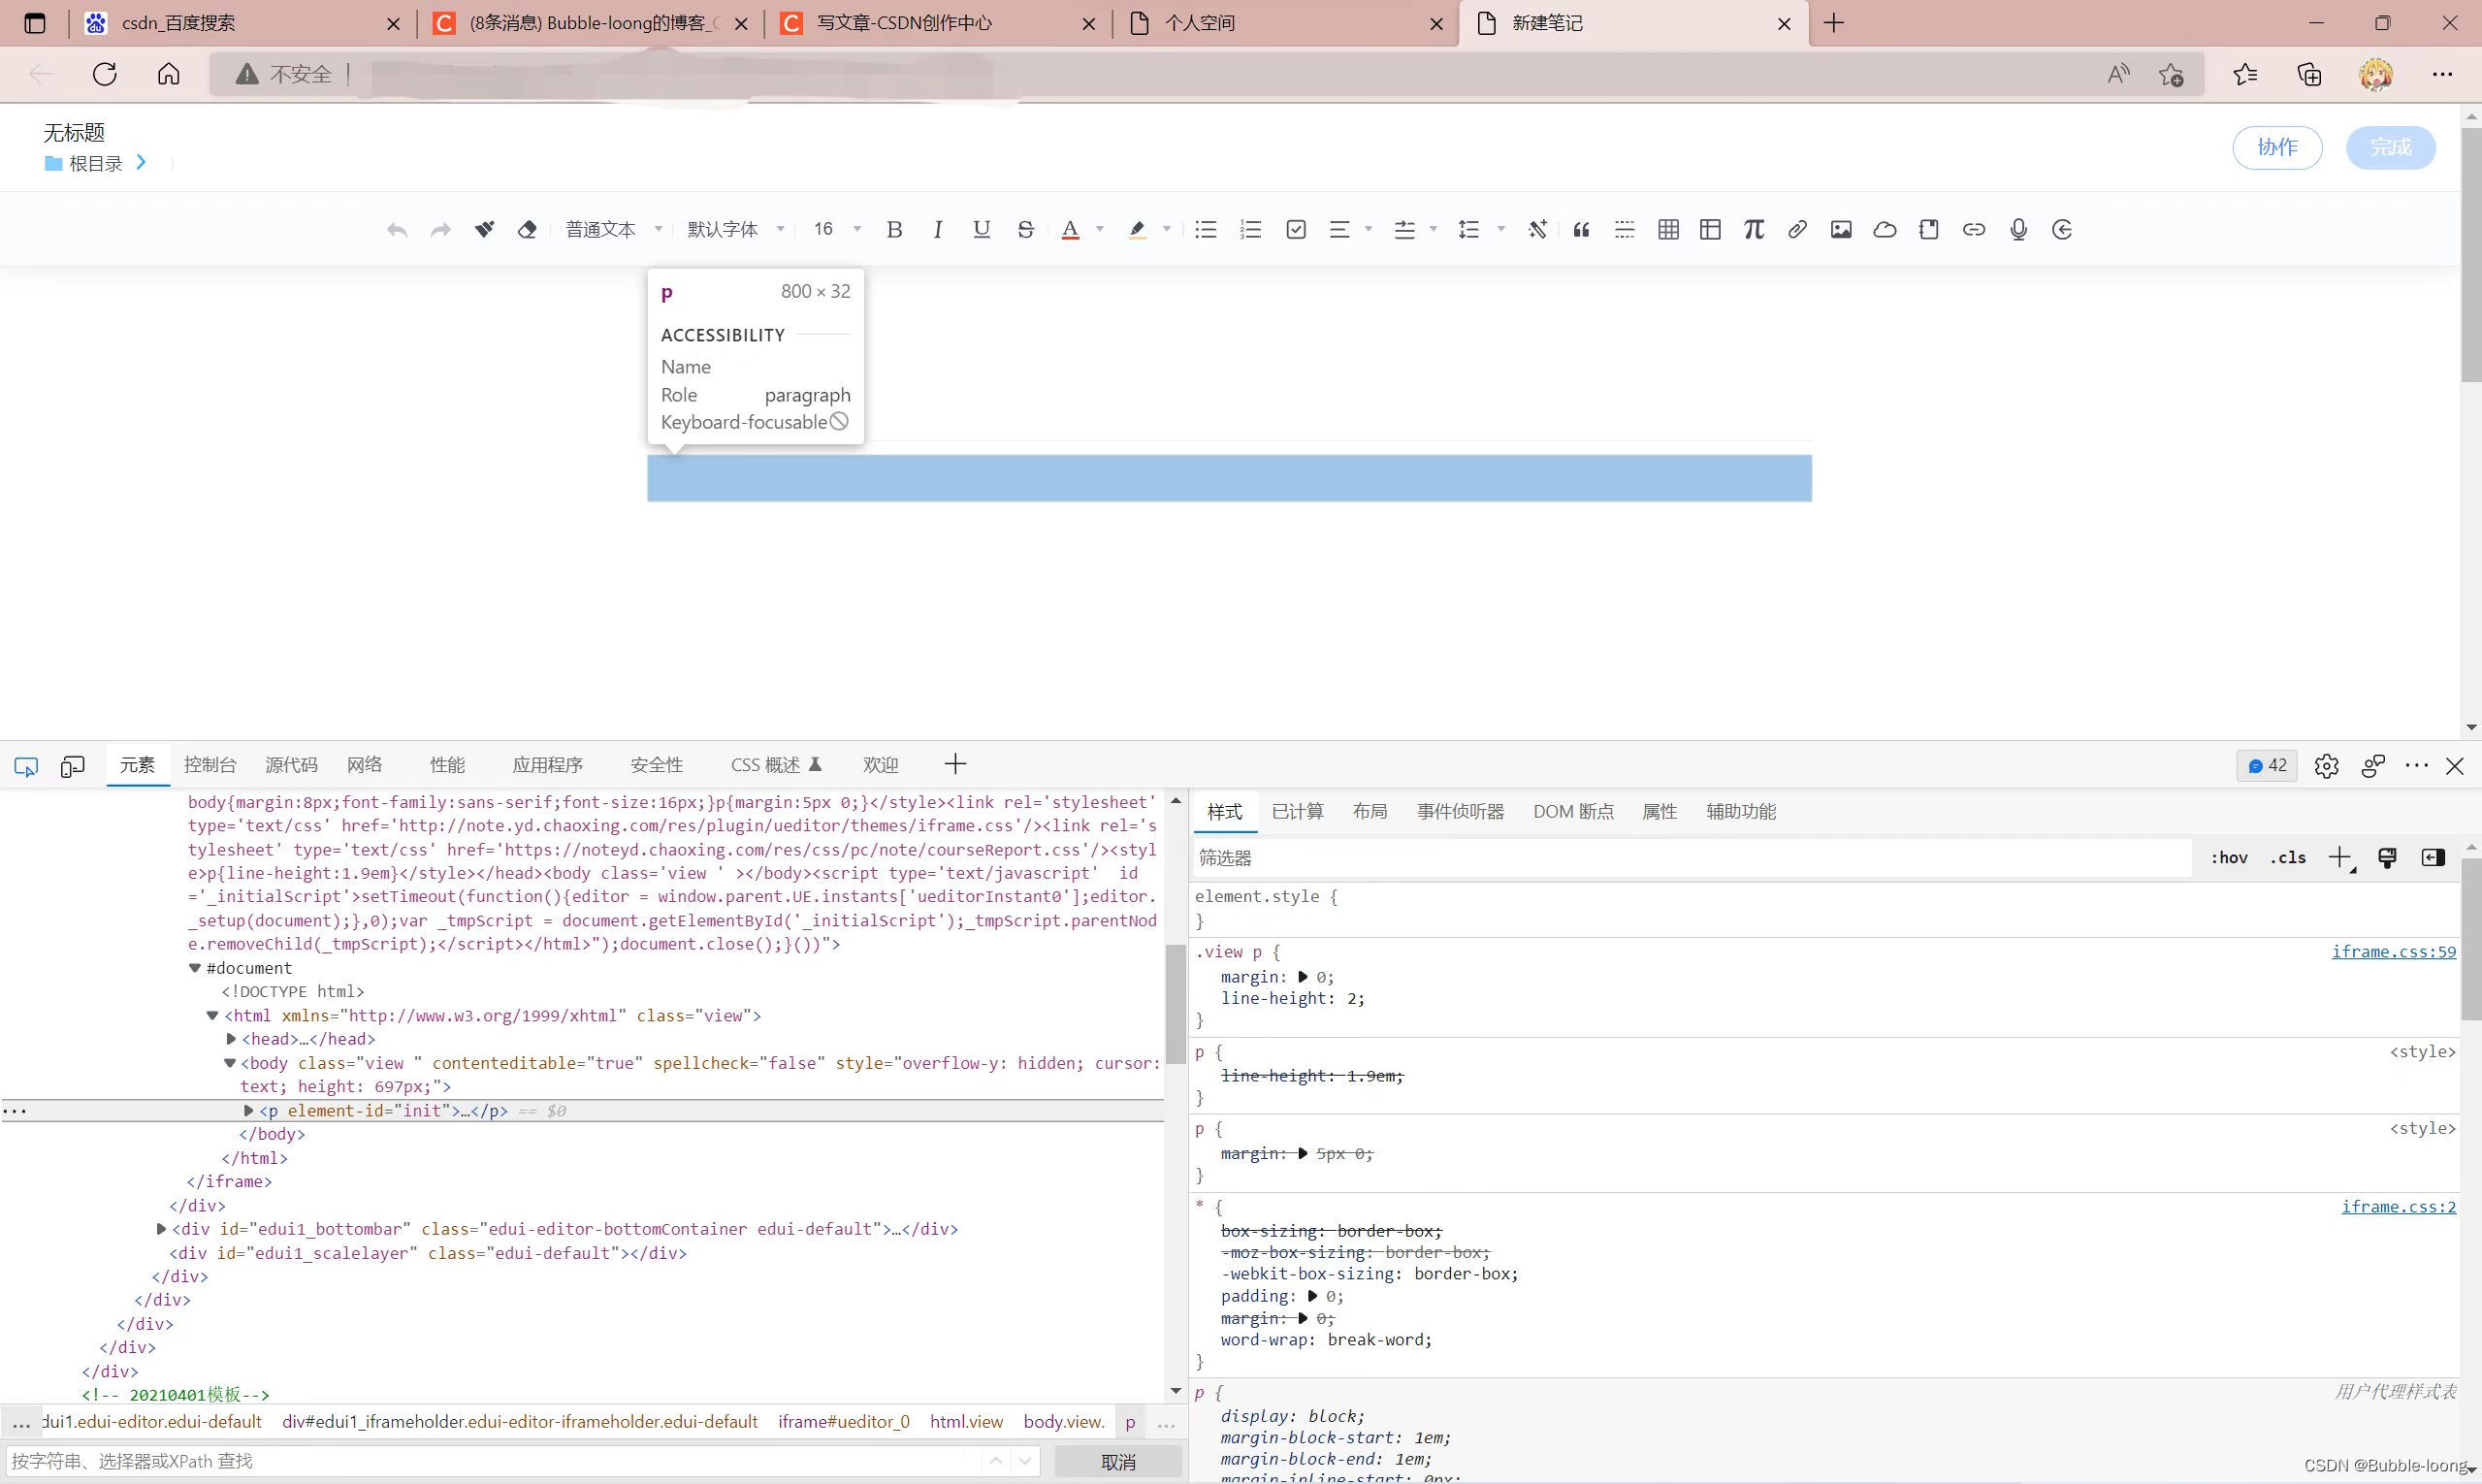Toggle the .cls class editor
The width and height of the screenshot is (2482, 1484).
click(2288, 858)
